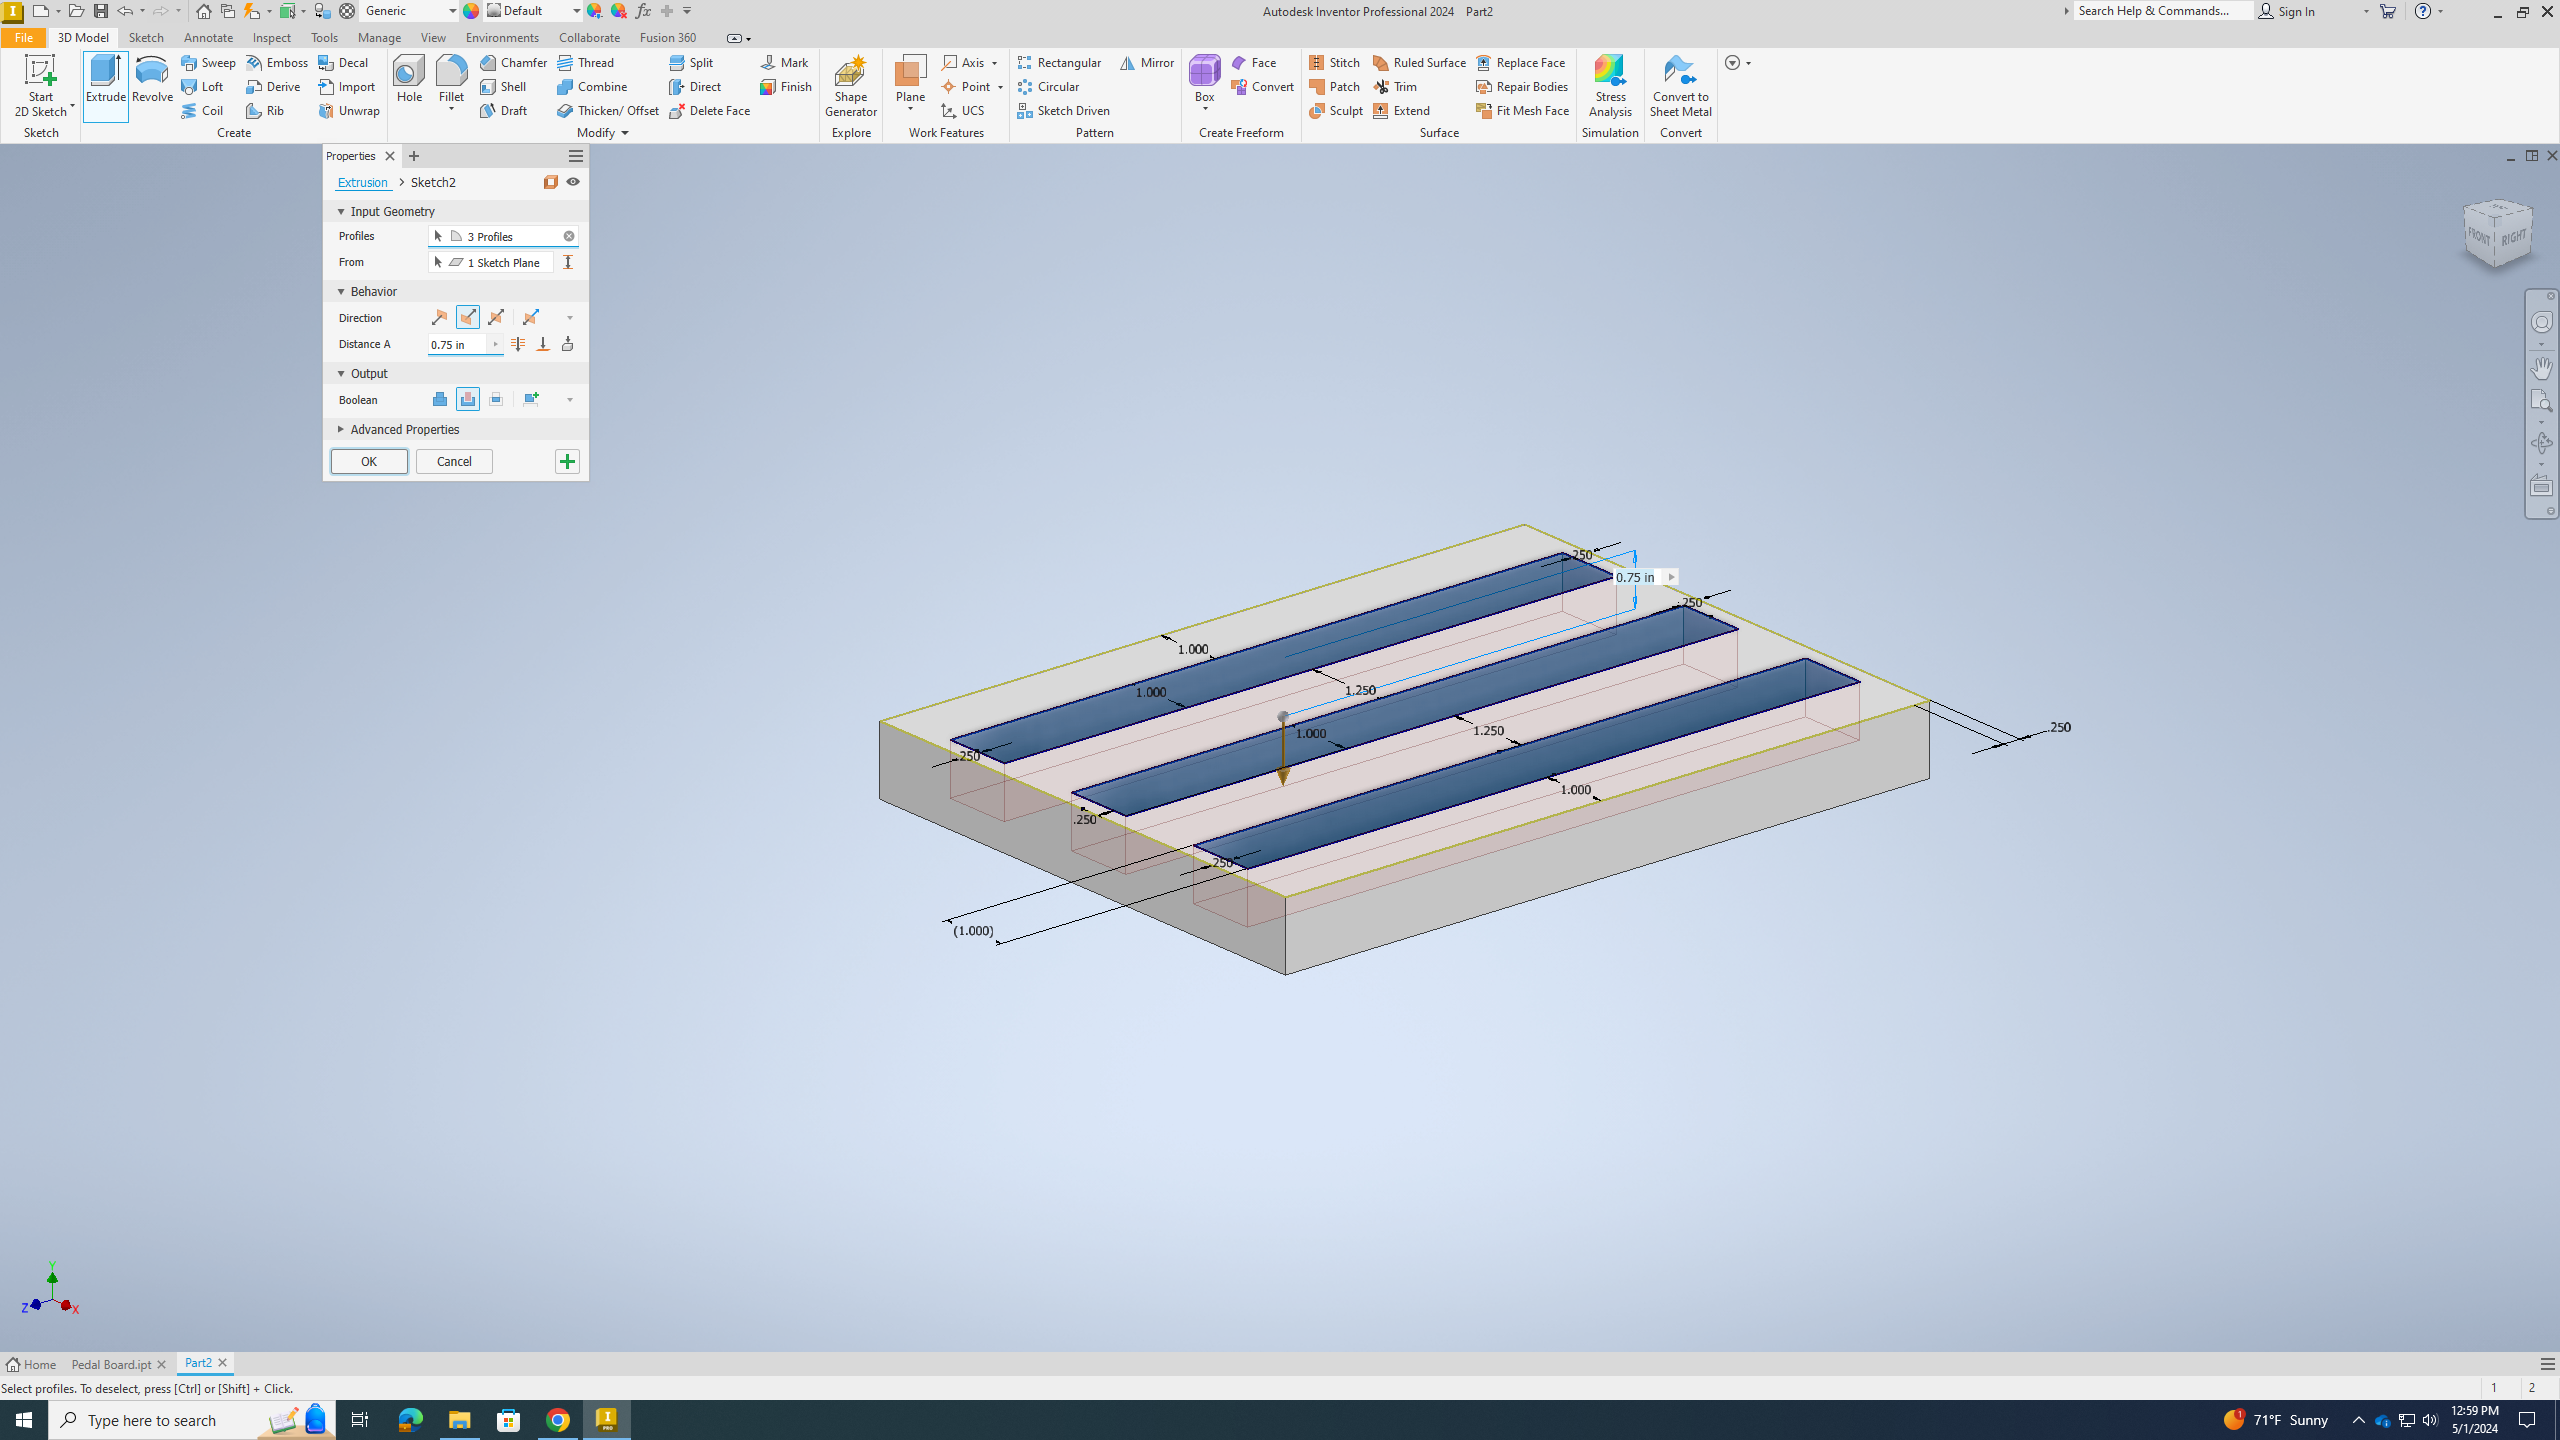Open the Hole tool

[x=409, y=80]
